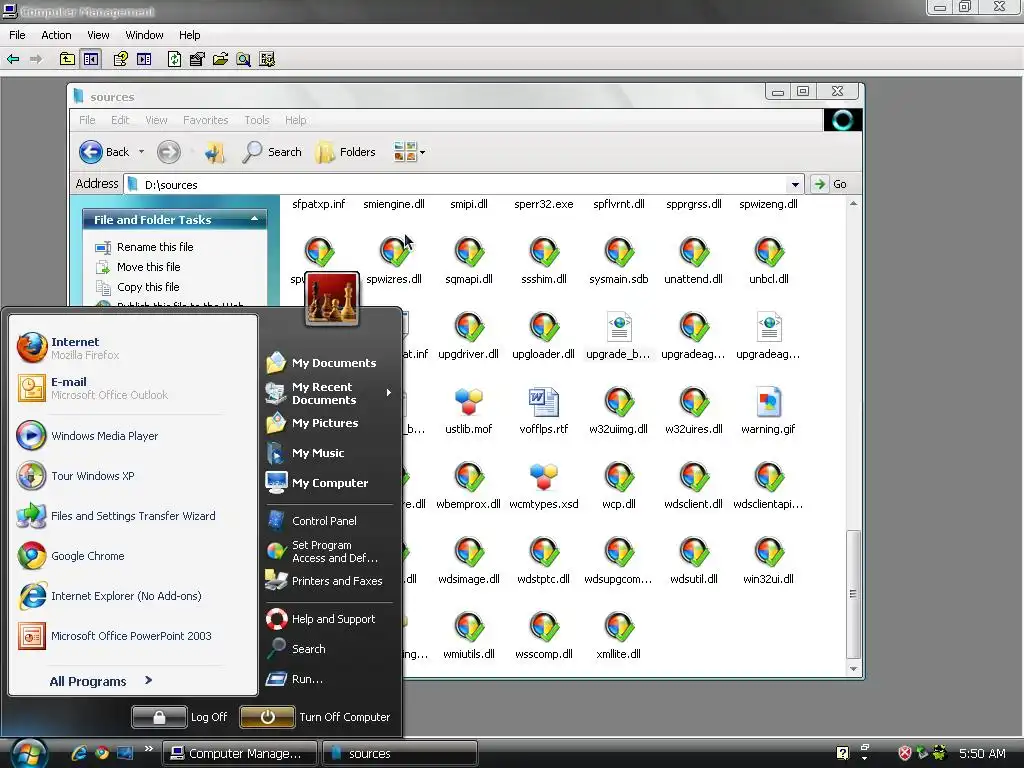Screen dimensions: 1024x768
Task: Launch Microsoft Office PowerPoint 2003
Action: pyautogui.click(x=115, y=636)
